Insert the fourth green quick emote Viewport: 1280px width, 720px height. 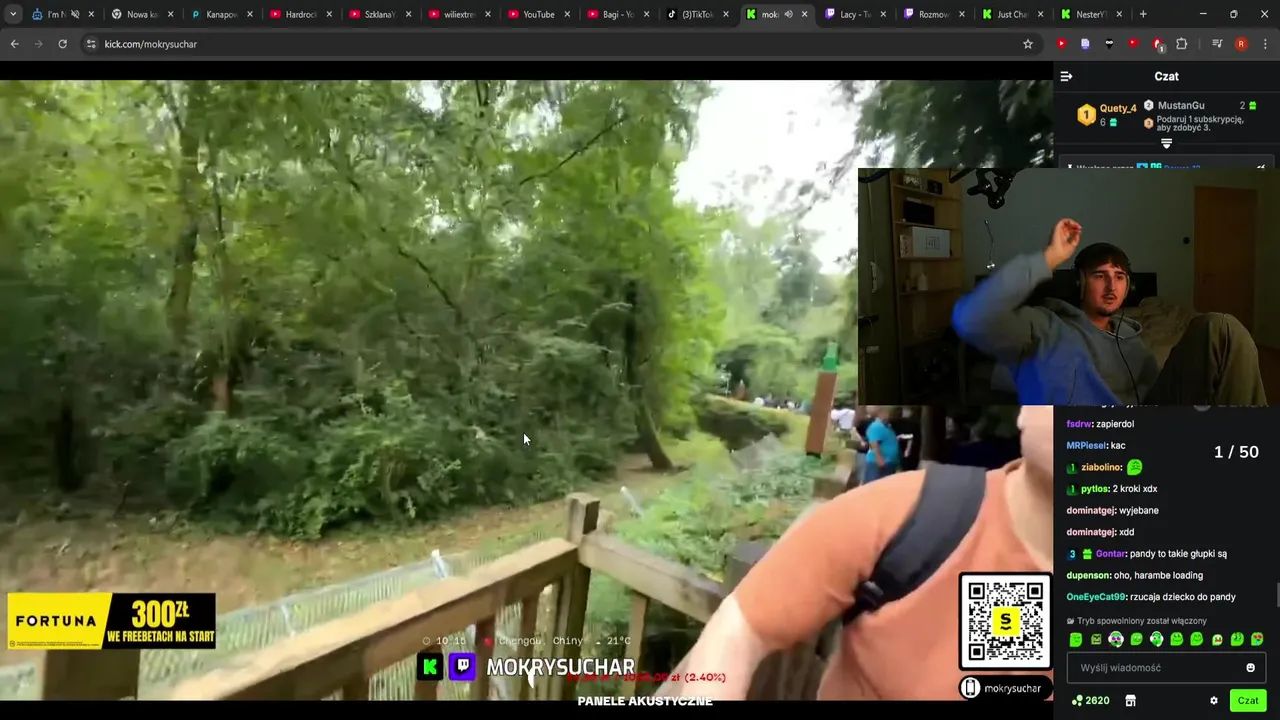coord(1136,640)
